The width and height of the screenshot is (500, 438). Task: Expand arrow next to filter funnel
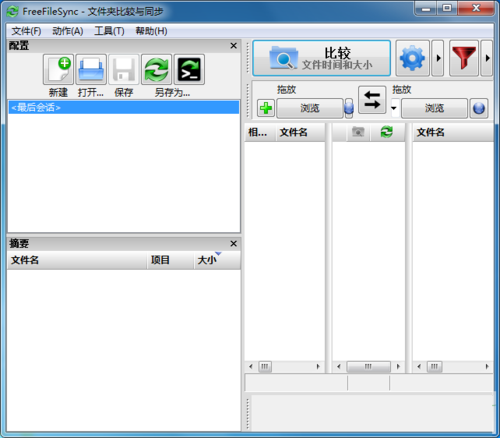[487, 58]
